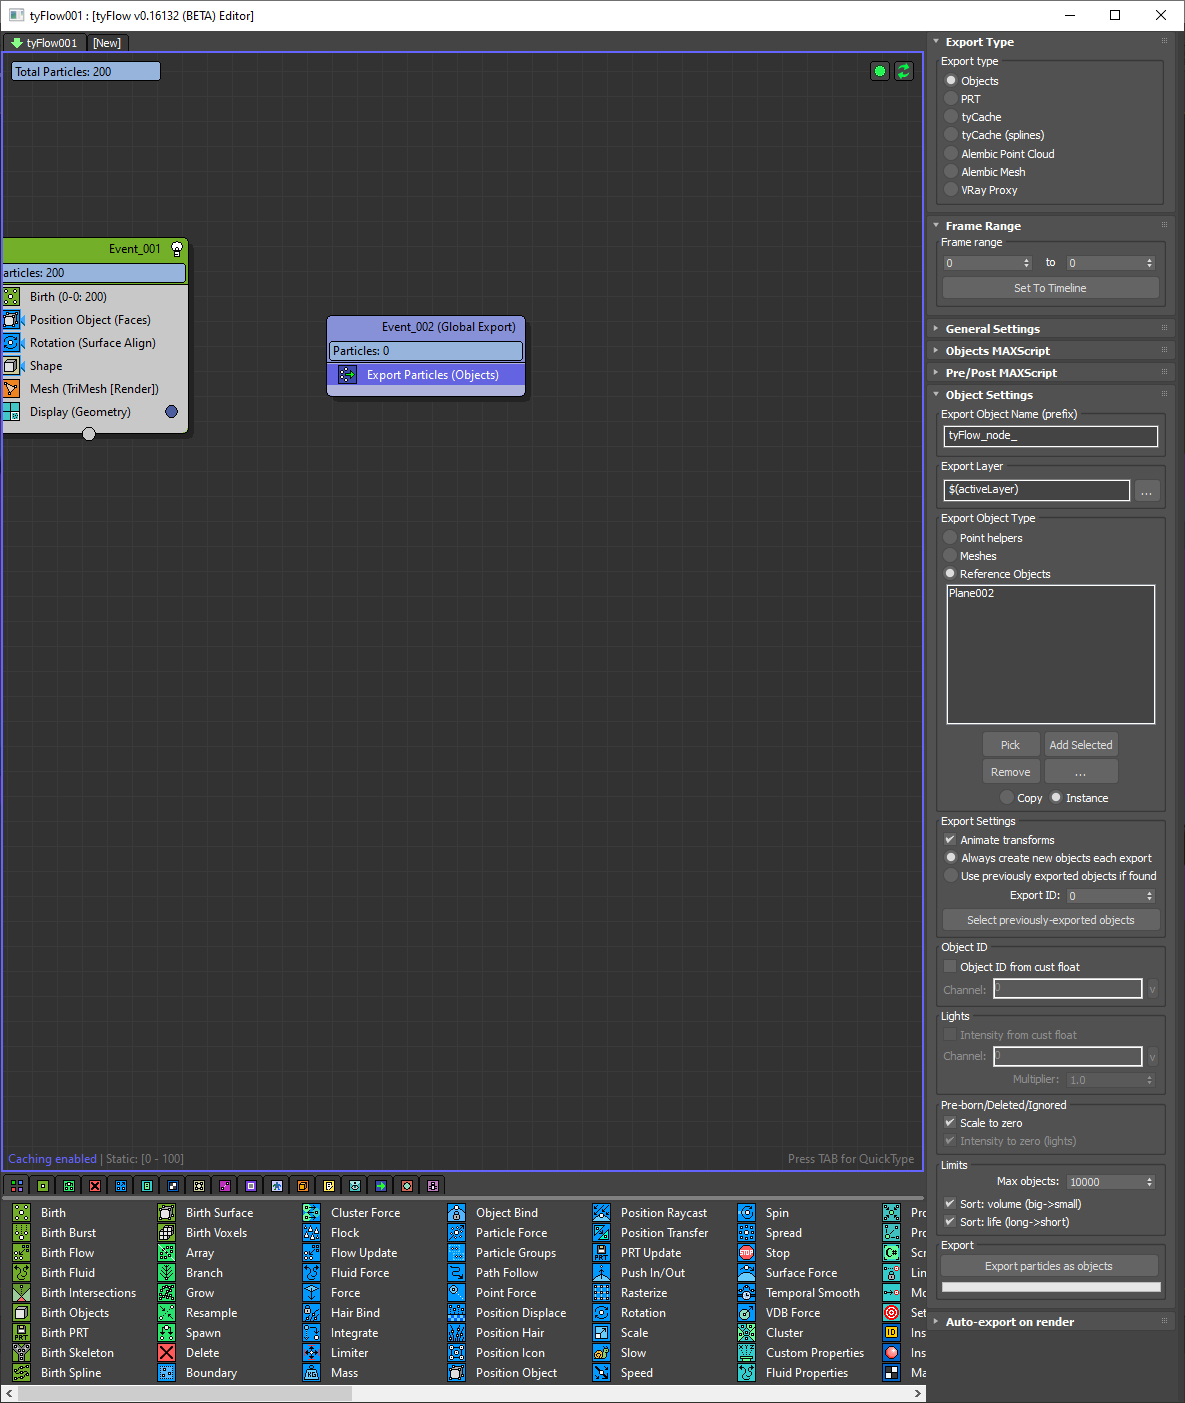Click the Push In/Out operator icon
This screenshot has width=1185, height=1403.
[601, 1273]
